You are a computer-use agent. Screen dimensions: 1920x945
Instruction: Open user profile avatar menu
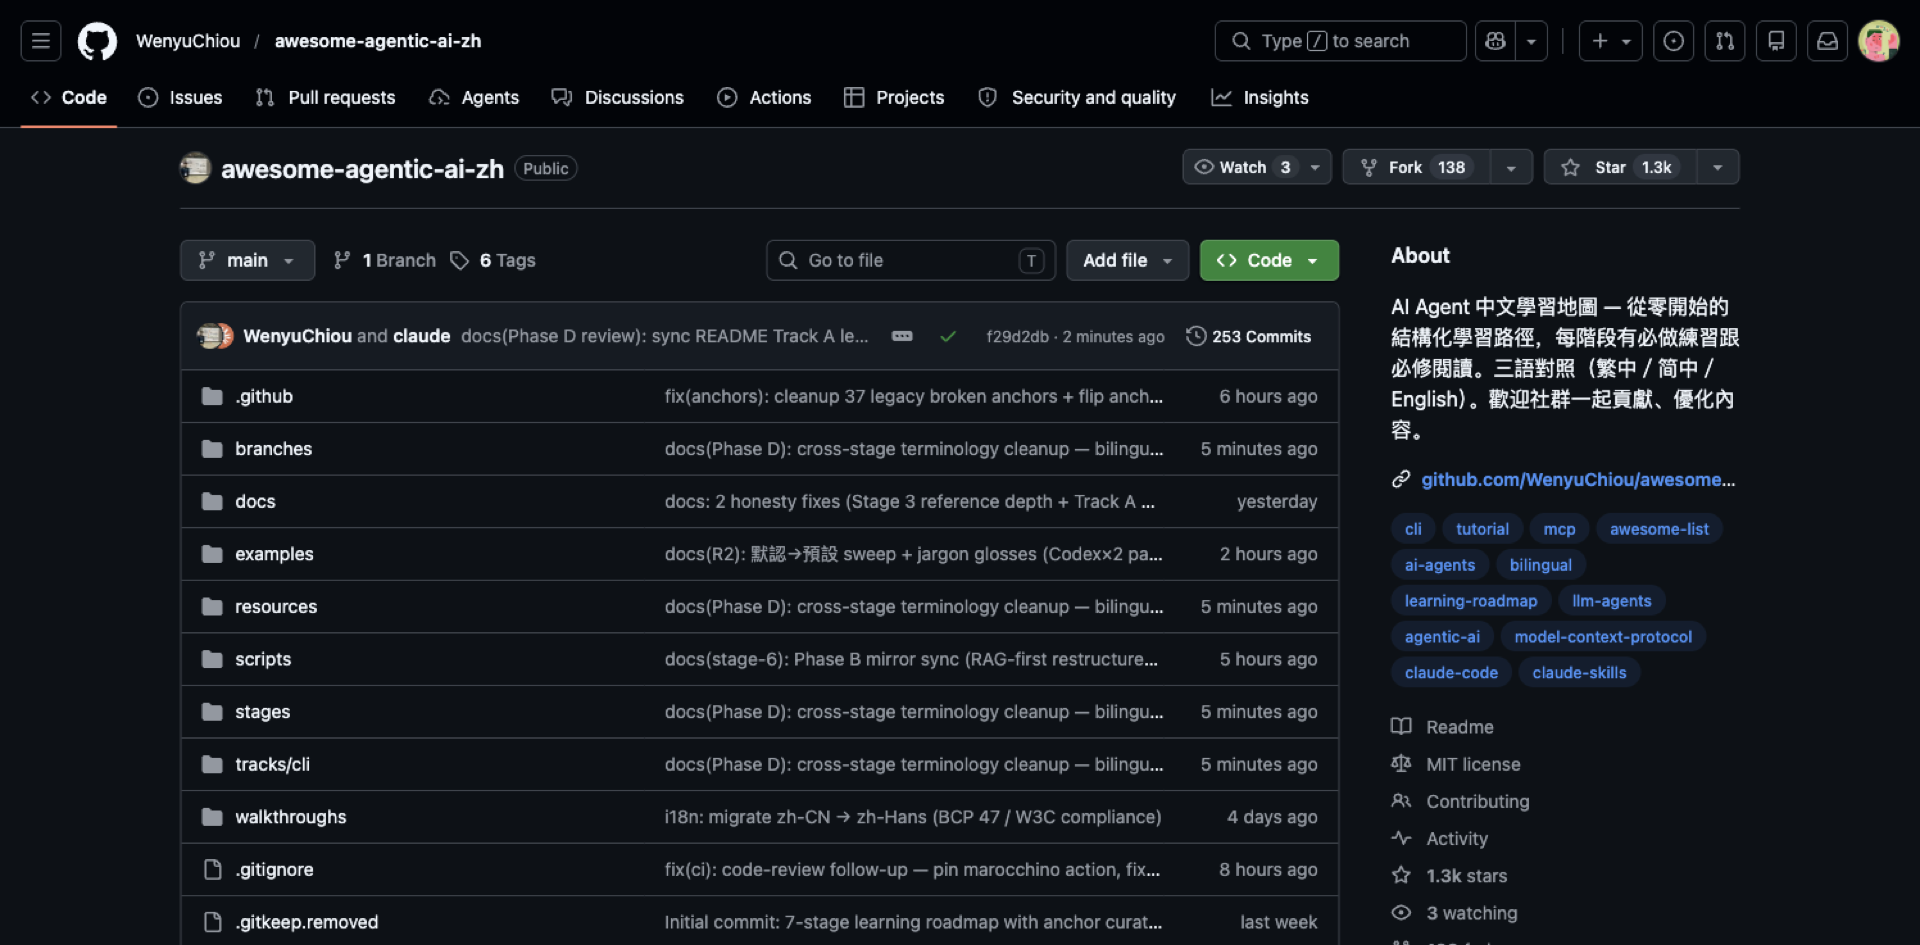(x=1878, y=41)
